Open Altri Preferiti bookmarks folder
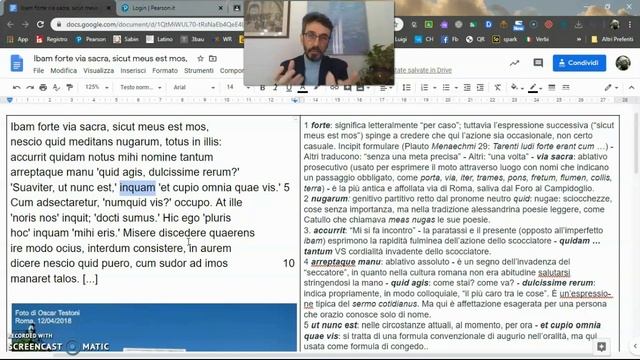640x360 pixels. [612, 39]
